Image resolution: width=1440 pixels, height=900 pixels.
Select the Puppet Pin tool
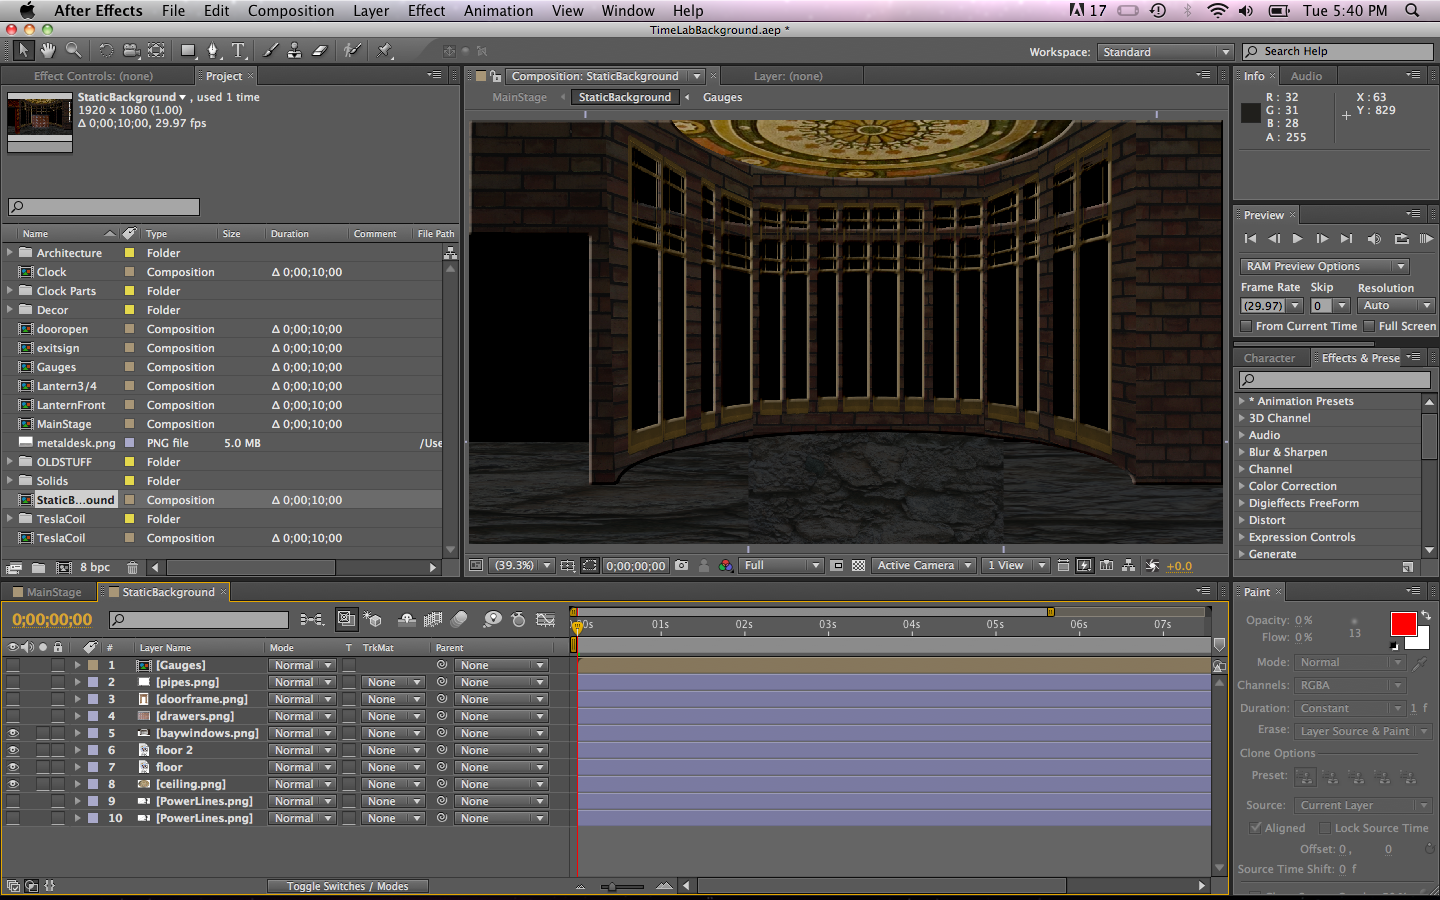pyautogui.click(x=383, y=50)
